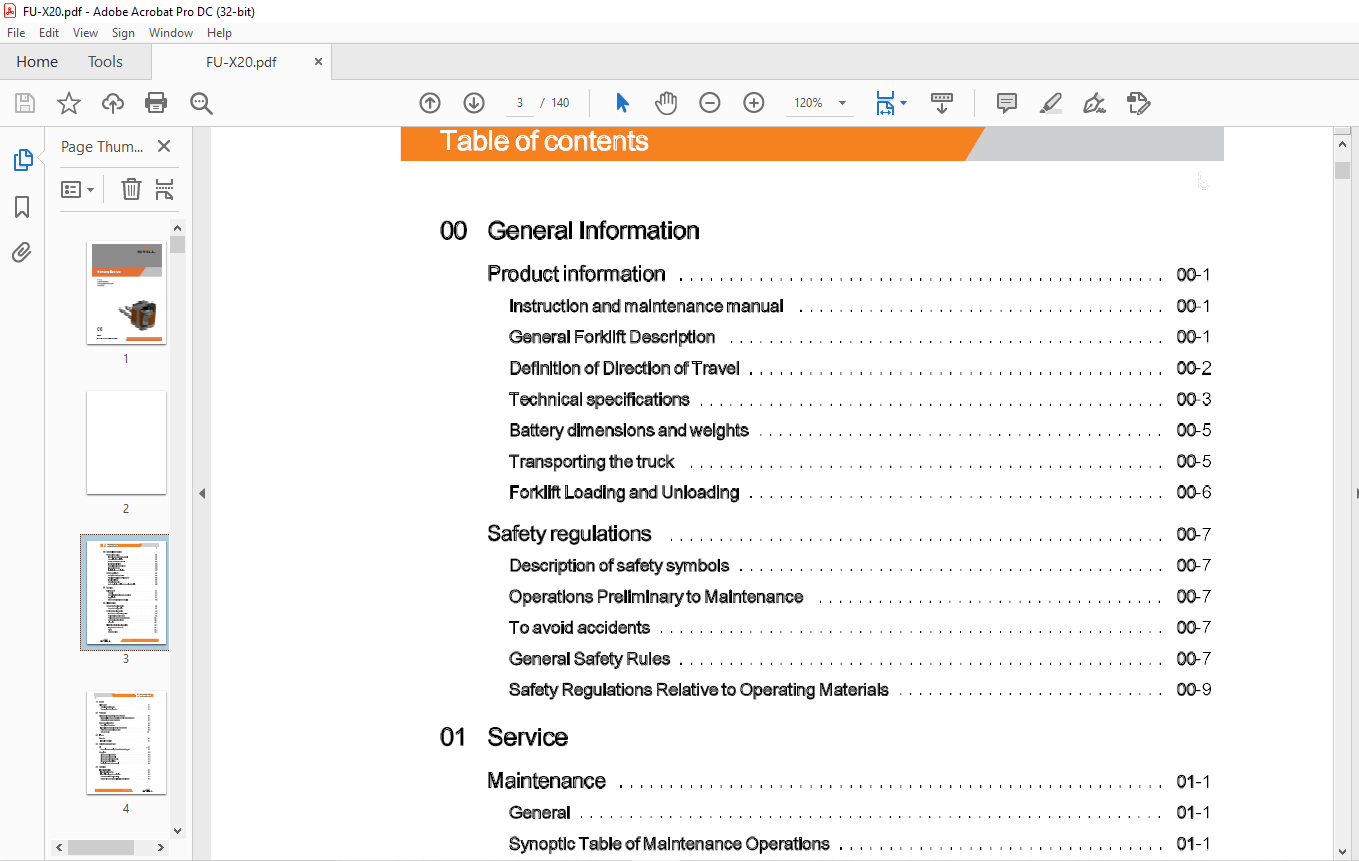This screenshot has height=861, width=1359.
Task: Close the FU-X20.pdf tab
Action: point(319,62)
